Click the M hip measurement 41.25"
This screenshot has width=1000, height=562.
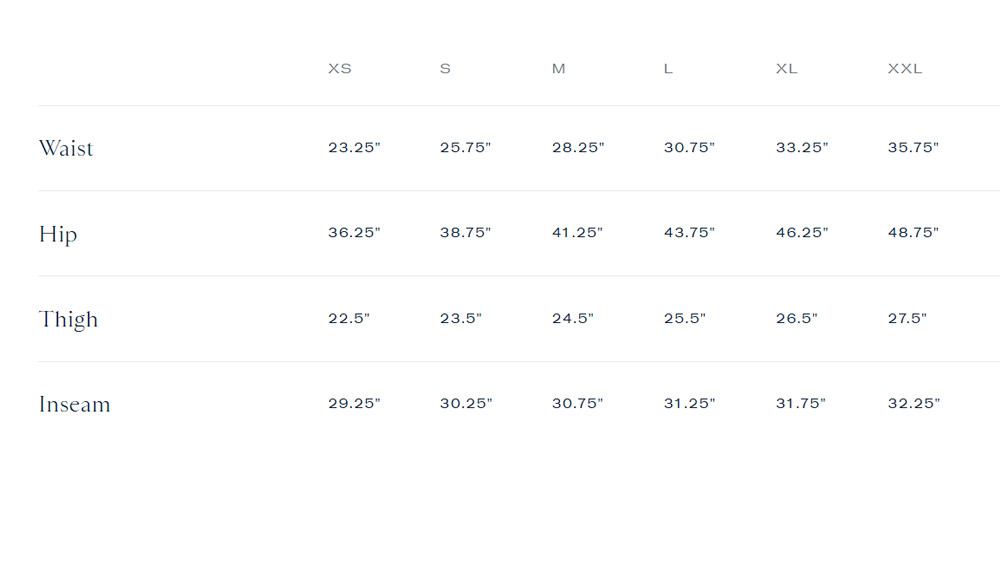coord(577,233)
